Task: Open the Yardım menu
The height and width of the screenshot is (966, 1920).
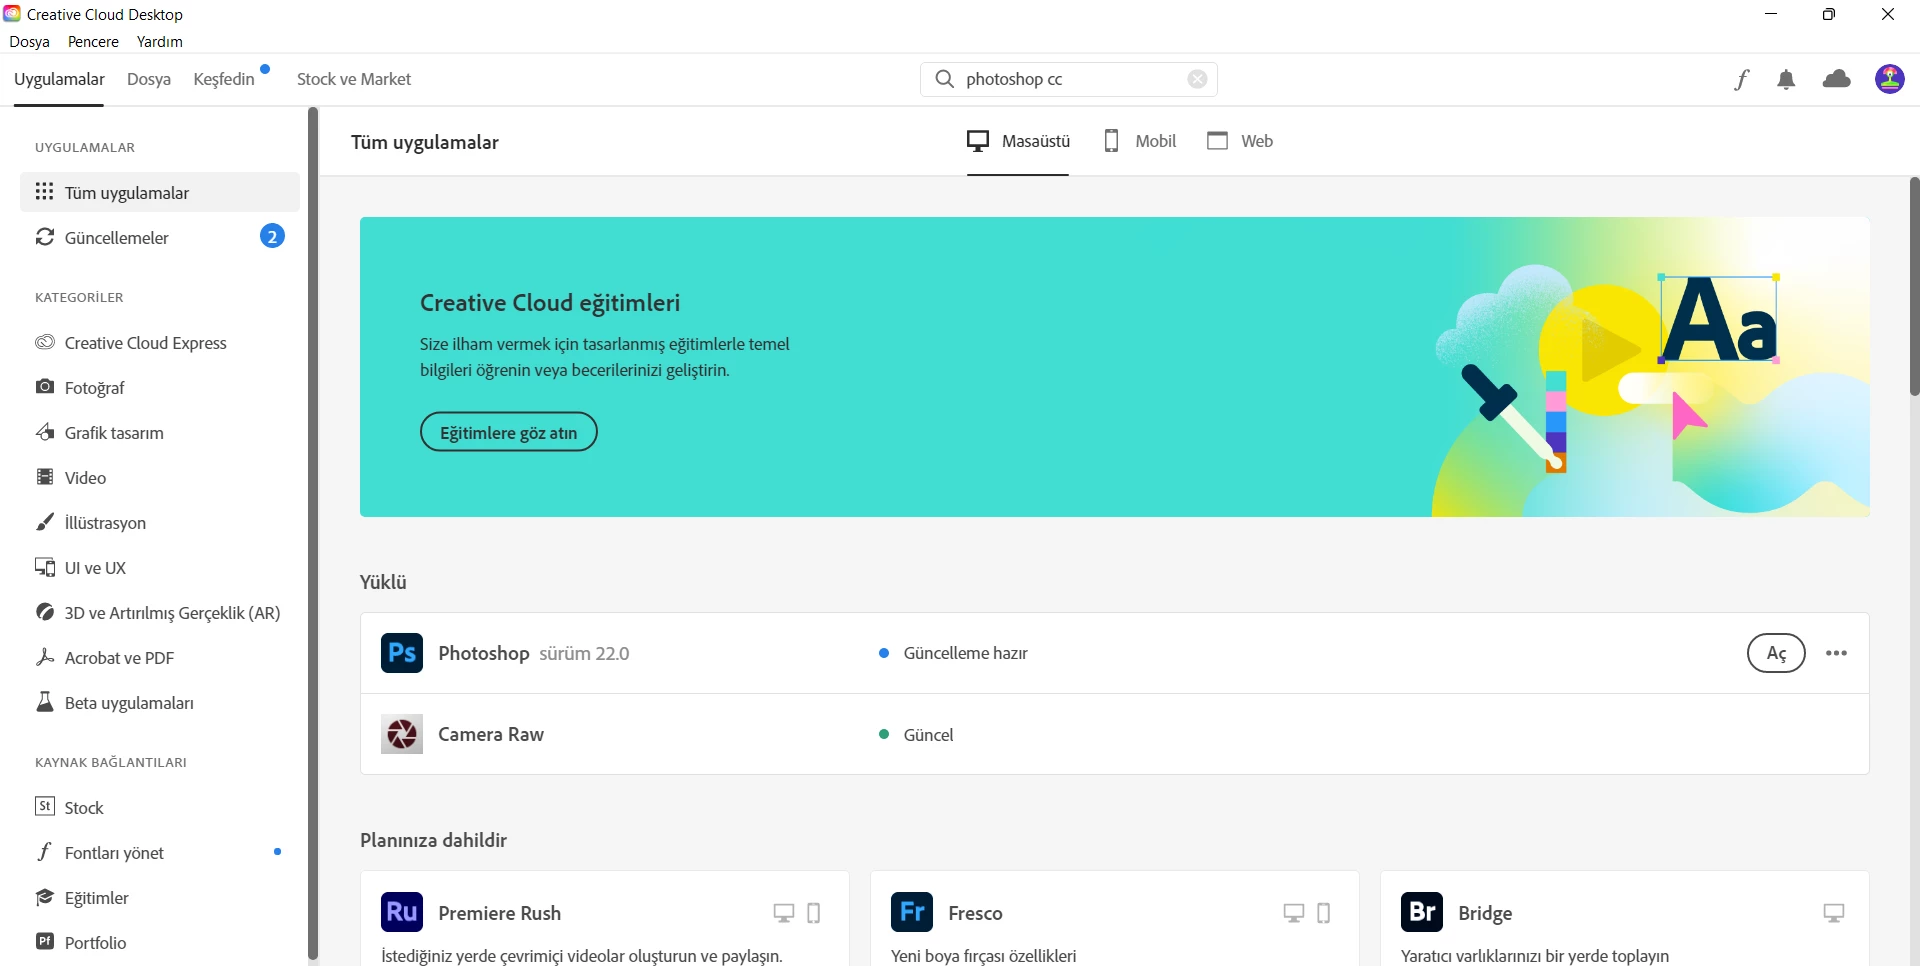Action: [160, 42]
